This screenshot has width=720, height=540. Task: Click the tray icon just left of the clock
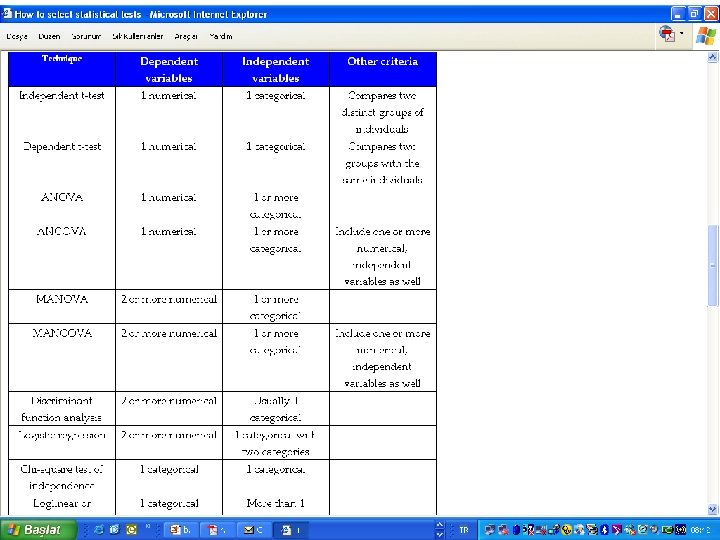click(x=680, y=530)
